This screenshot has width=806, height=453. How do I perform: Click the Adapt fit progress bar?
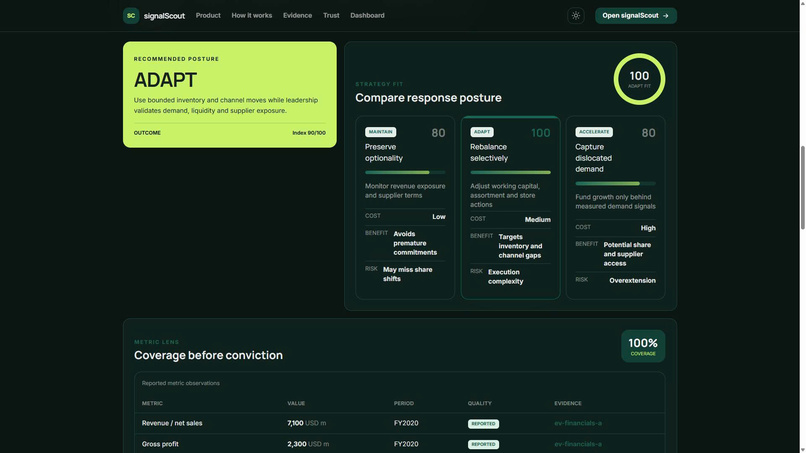[x=510, y=172]
